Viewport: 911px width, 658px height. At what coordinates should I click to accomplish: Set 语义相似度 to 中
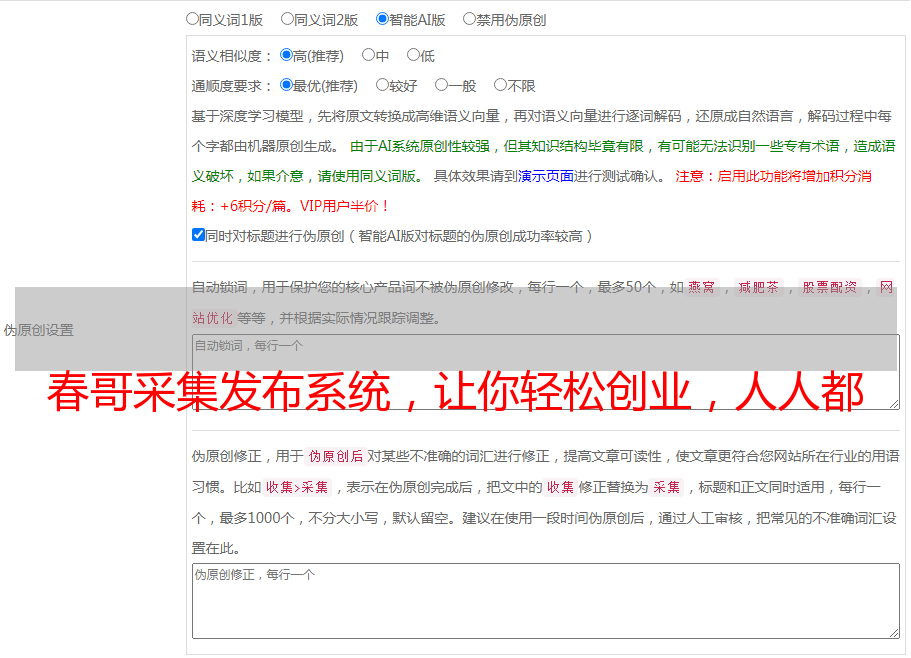[368, 55]
